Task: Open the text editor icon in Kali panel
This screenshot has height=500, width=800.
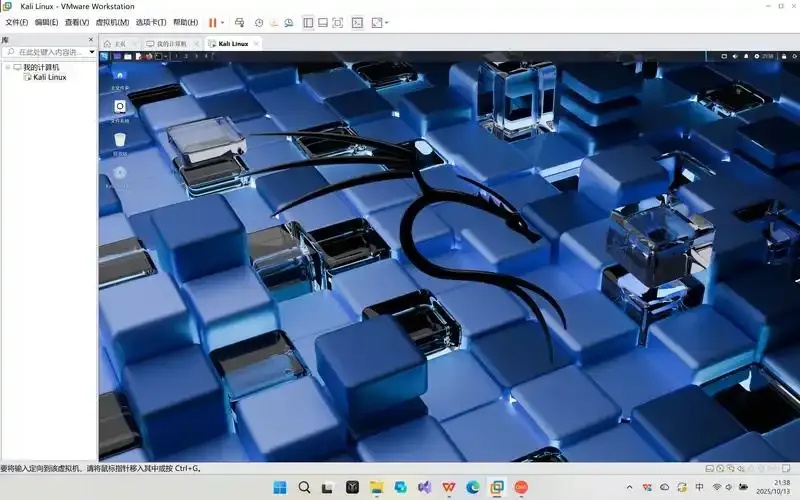Action: pyautogui.click(x=138, y=56)
